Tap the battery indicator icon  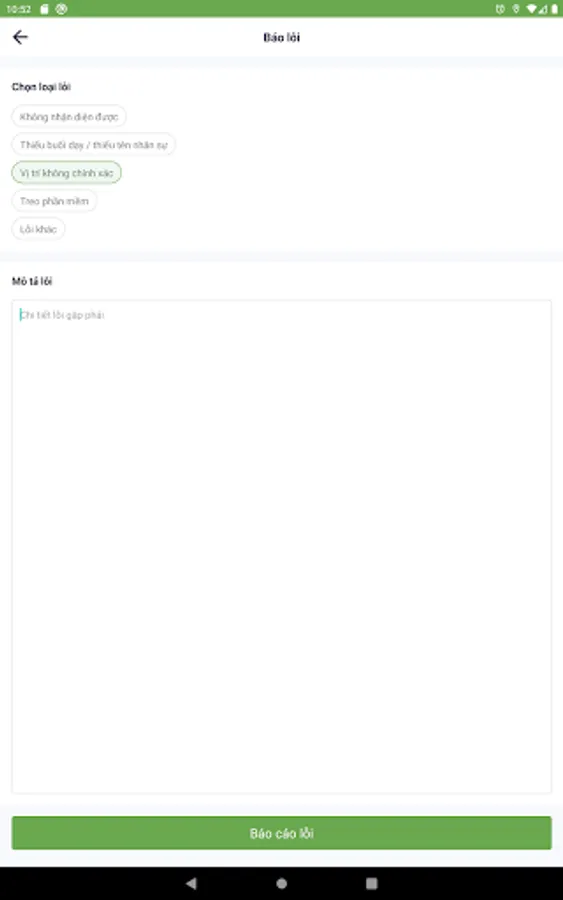tap(554, 9)
